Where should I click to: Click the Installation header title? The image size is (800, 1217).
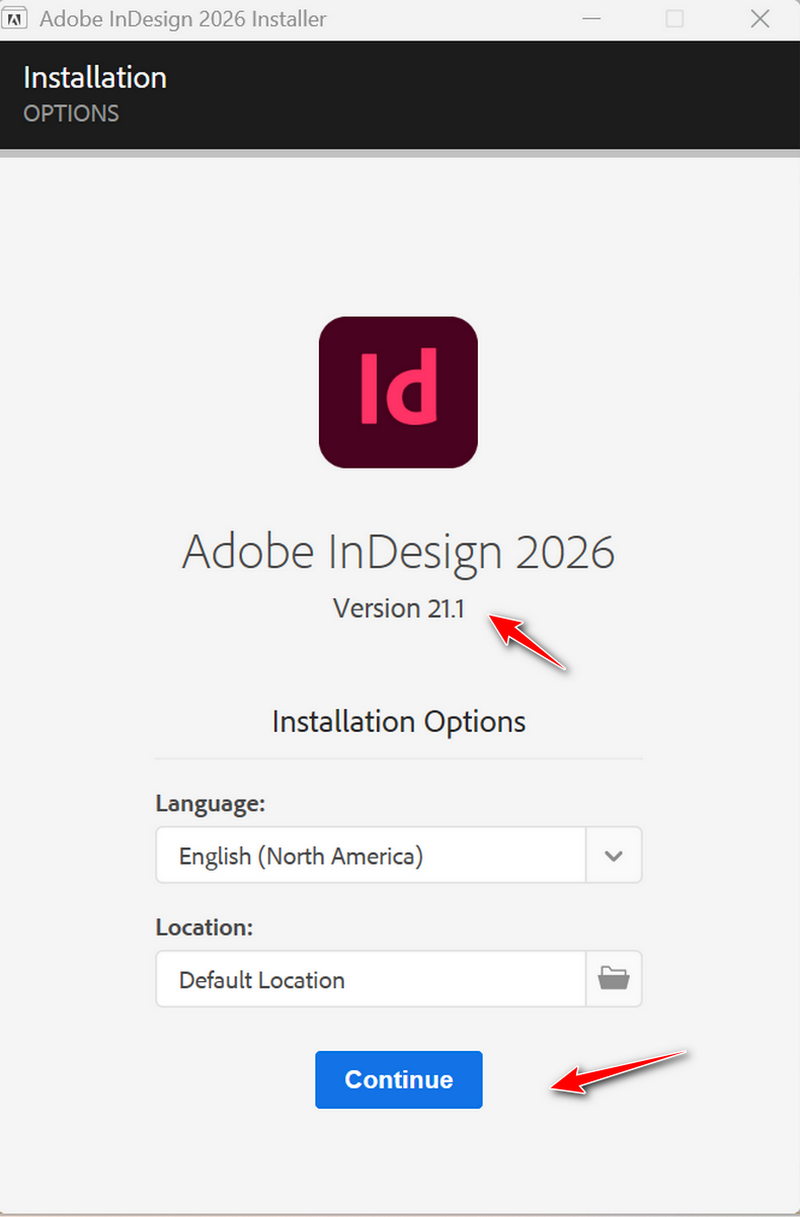95,78
